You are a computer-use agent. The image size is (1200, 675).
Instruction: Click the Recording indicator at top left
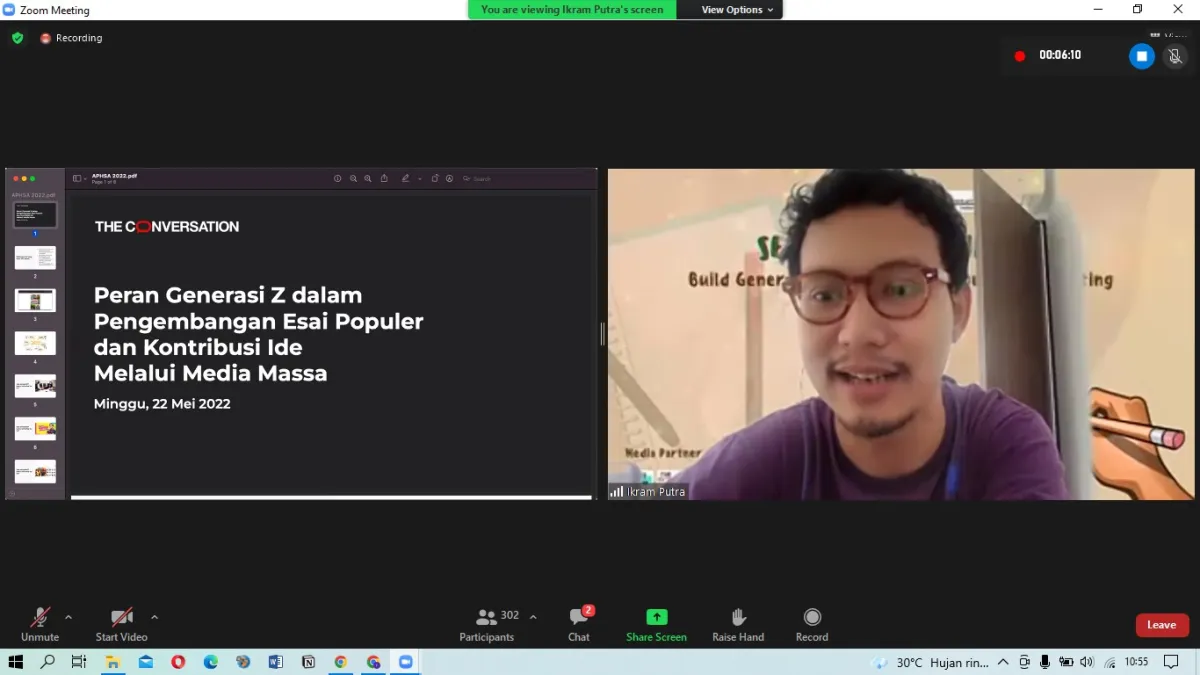pyautogui.click(x=71, y=37)
